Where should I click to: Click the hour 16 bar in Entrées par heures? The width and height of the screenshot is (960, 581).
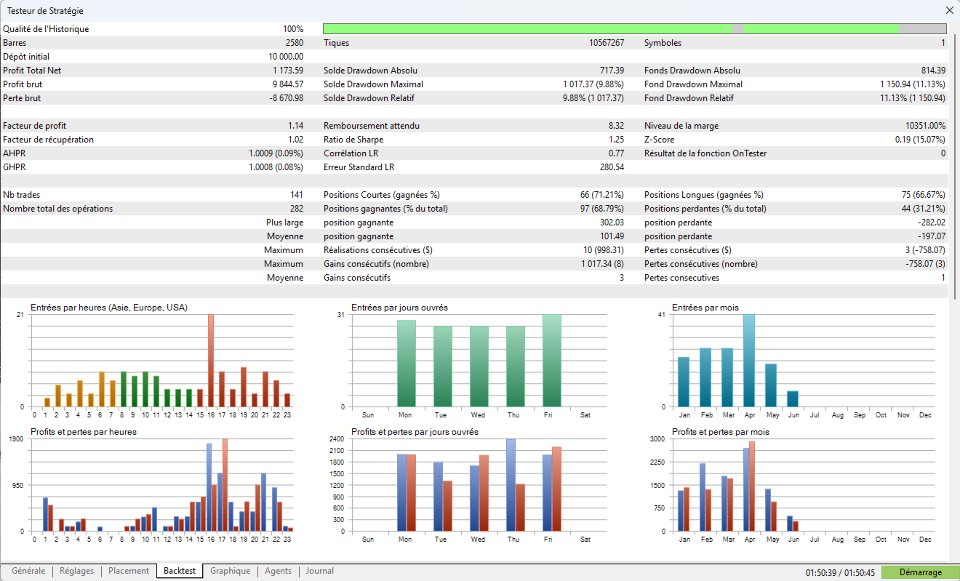tap(211, 361)
